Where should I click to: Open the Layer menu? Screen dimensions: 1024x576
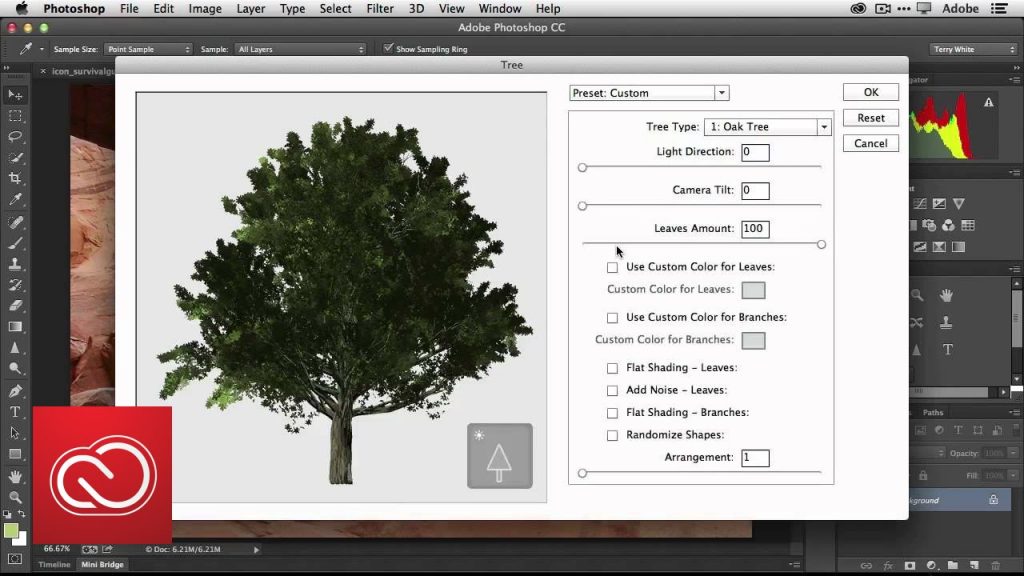pos(250,9)
